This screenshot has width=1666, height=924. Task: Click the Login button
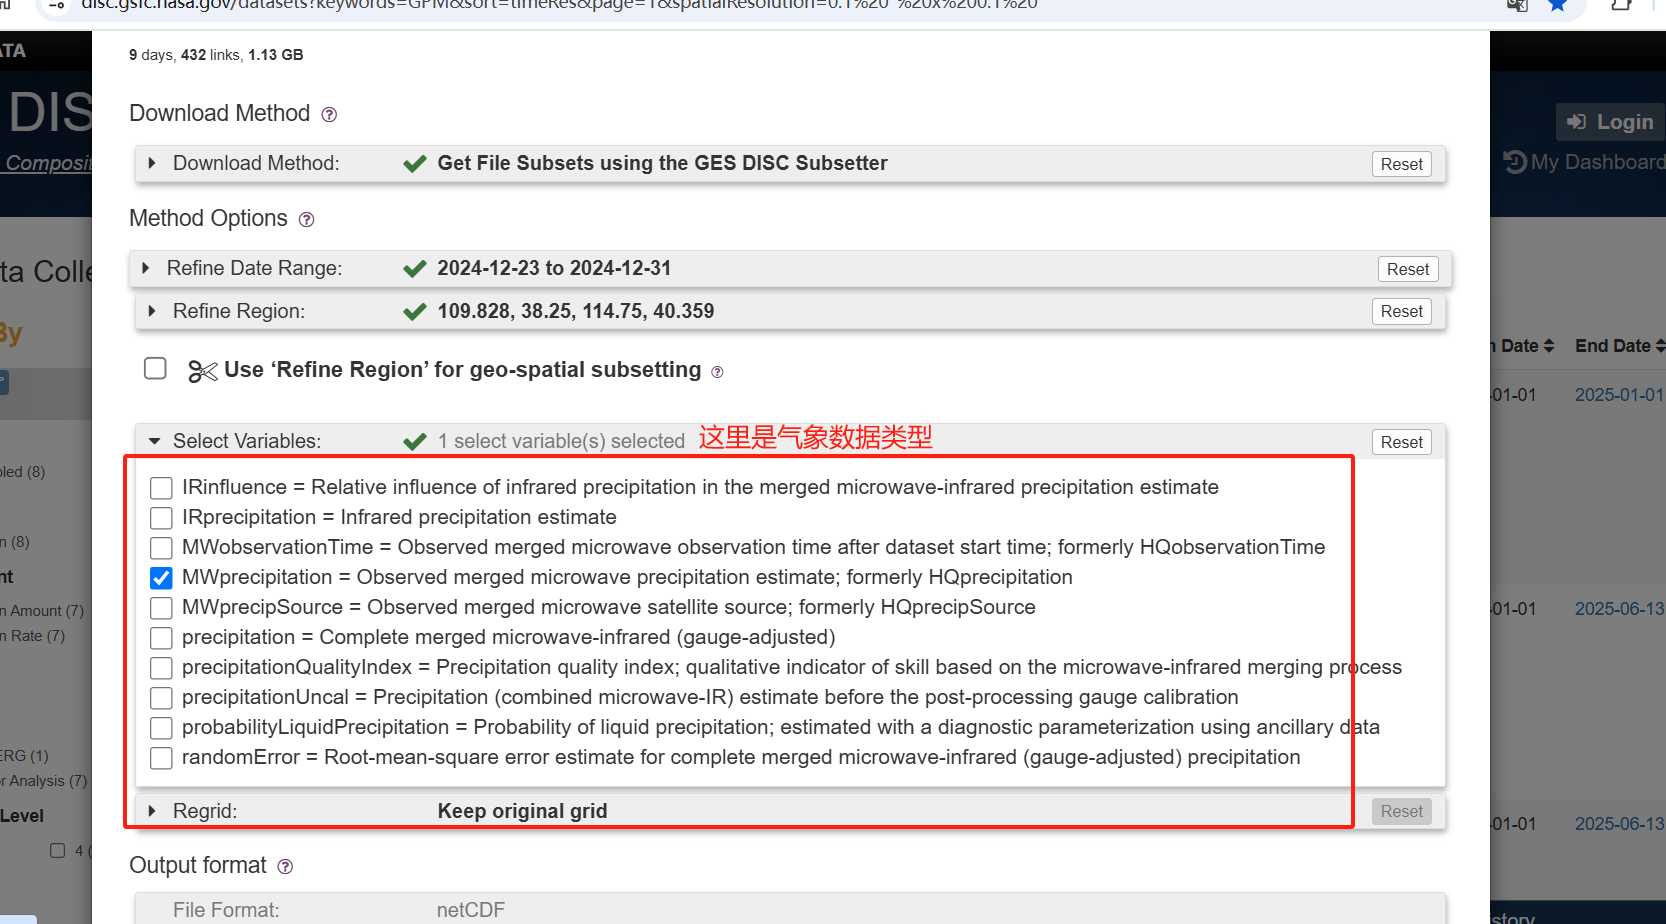(x=1610, y=122)
